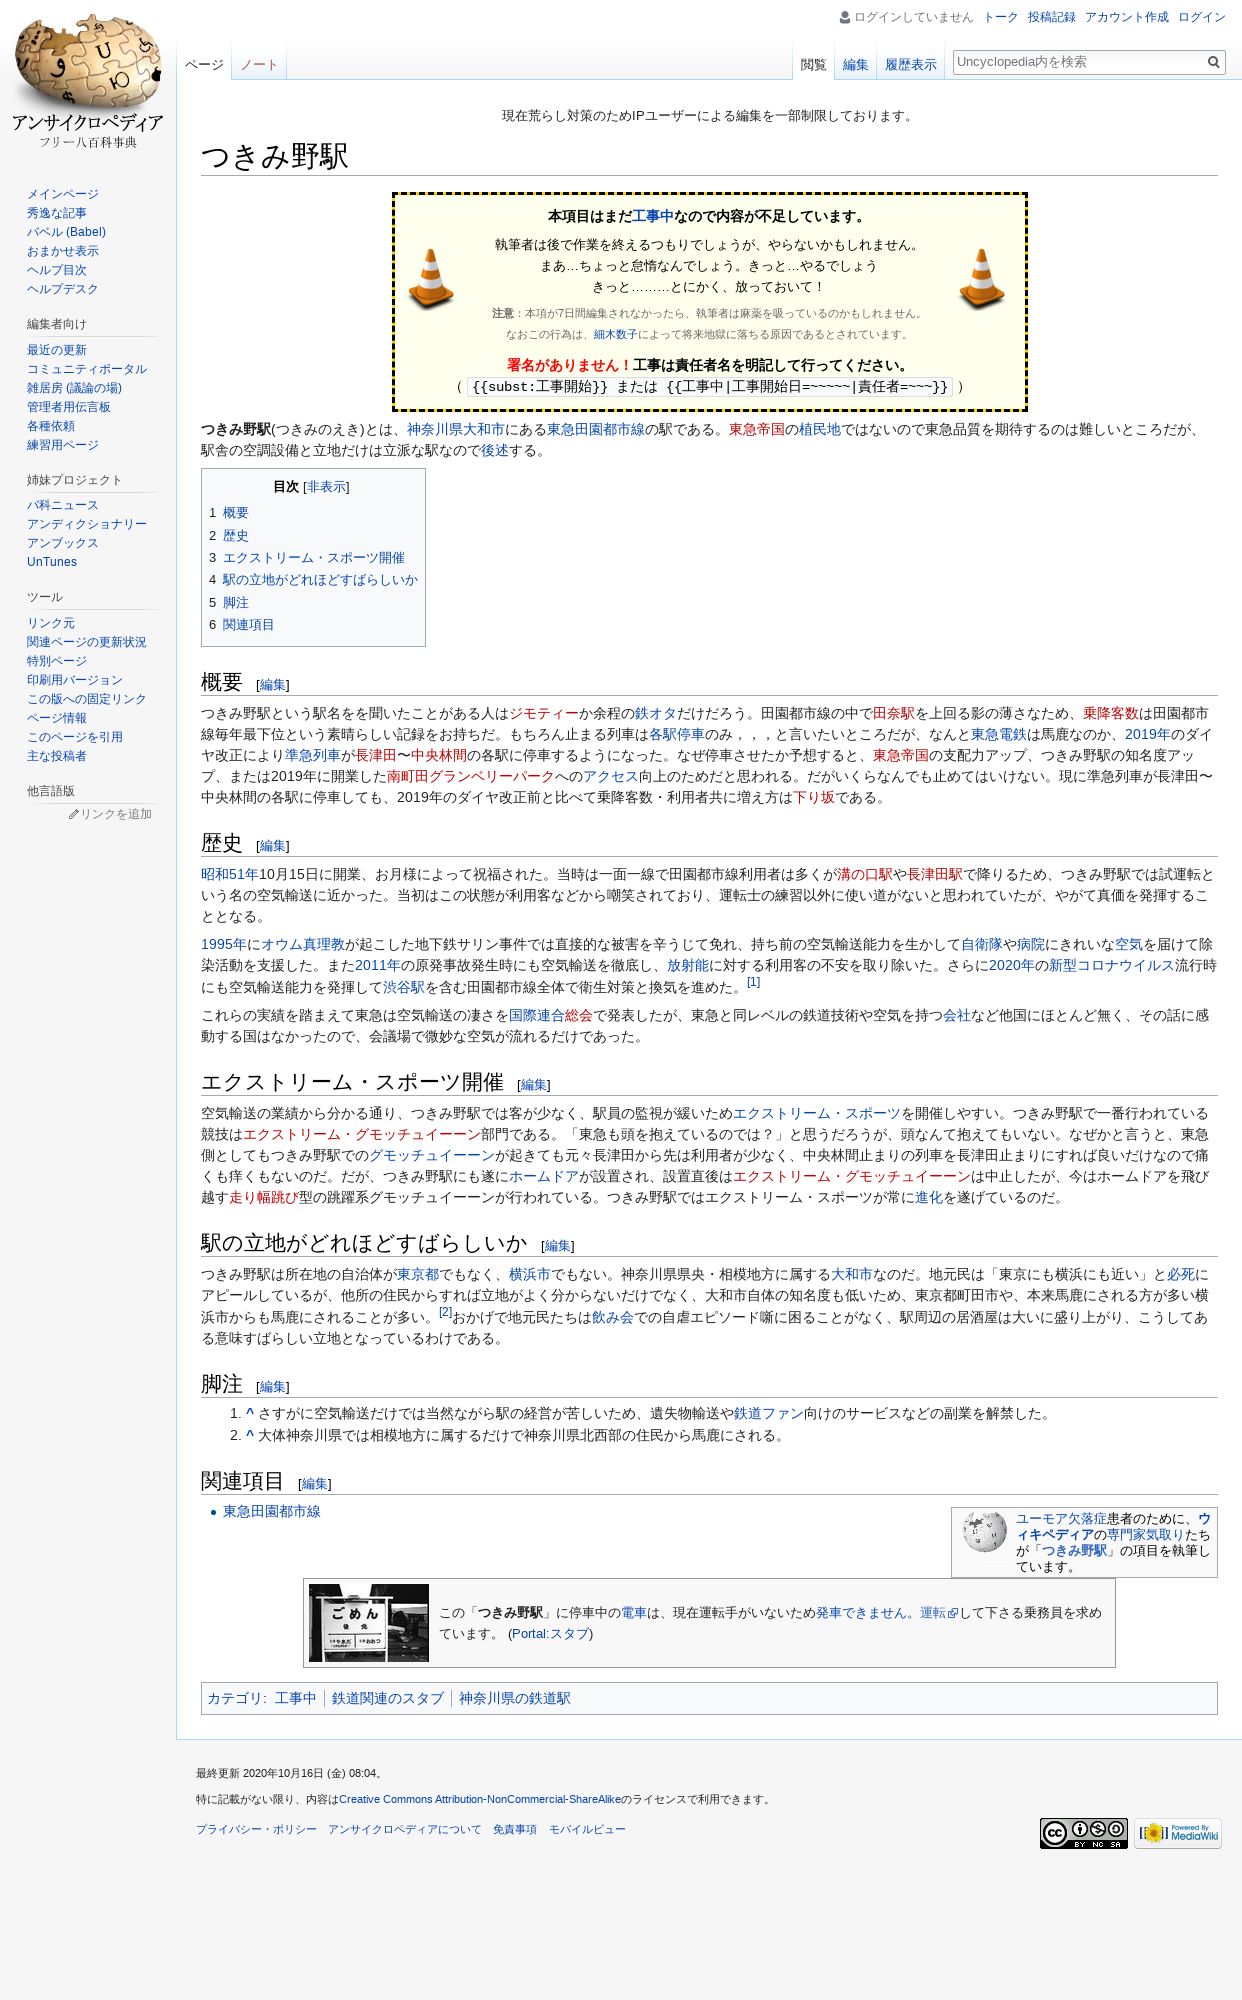Open 印刷用バージョン link

[75, 680]
